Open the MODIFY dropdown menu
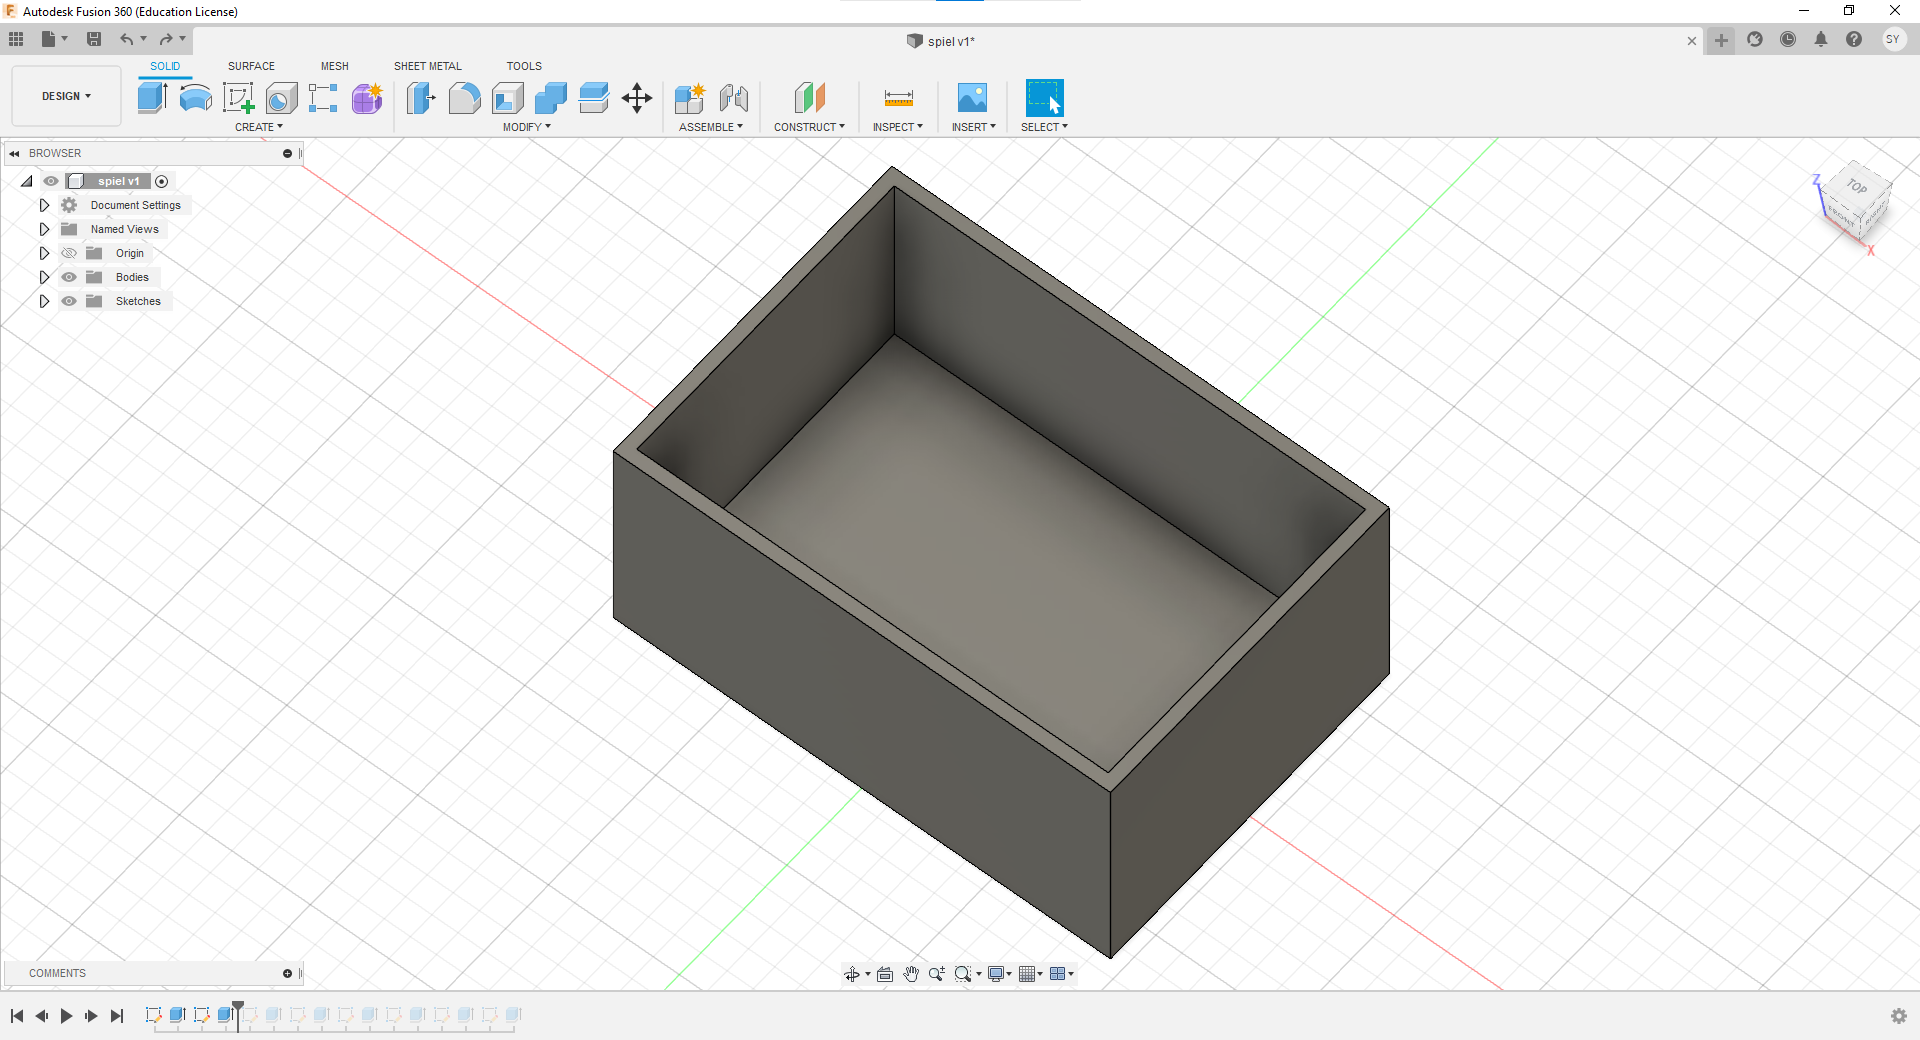Screen dimensions: 1920x1040 tap(527, 127)
